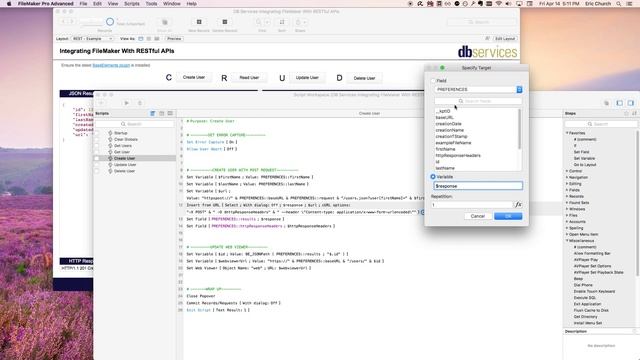
Task: Open the Edit menu
Action: point(97,4)
